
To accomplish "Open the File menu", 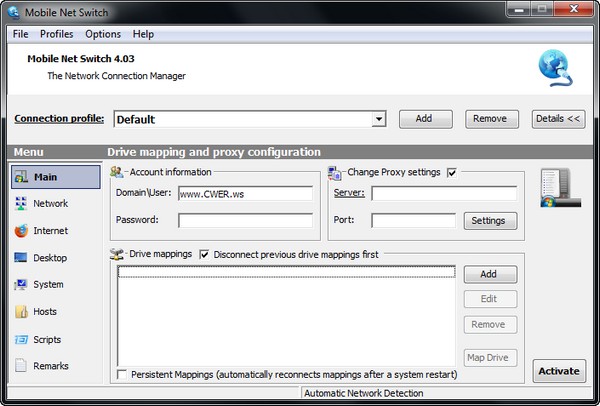I will (21, 34).
